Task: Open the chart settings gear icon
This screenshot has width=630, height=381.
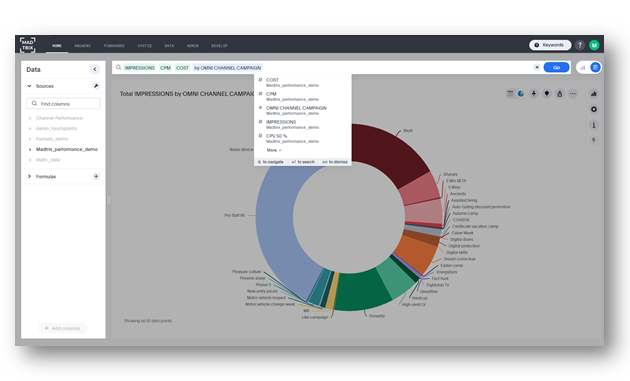Action: [593, 109]
